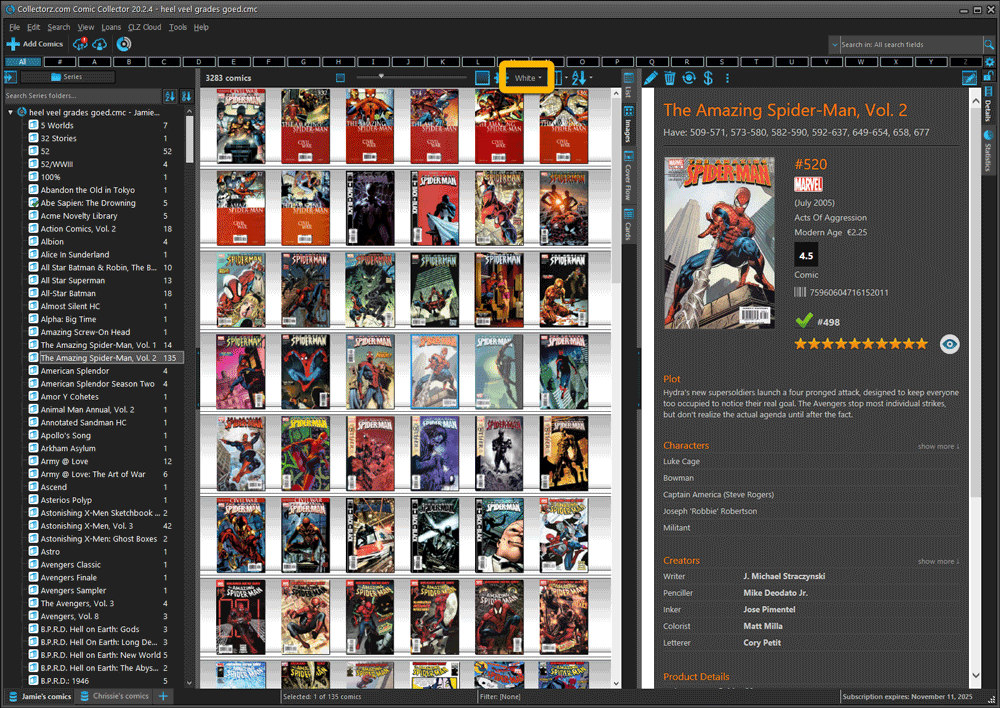Screen dimensions: 1000x708
Task: Click the eye seen-it toggle by stars
Action: (950, 344)
